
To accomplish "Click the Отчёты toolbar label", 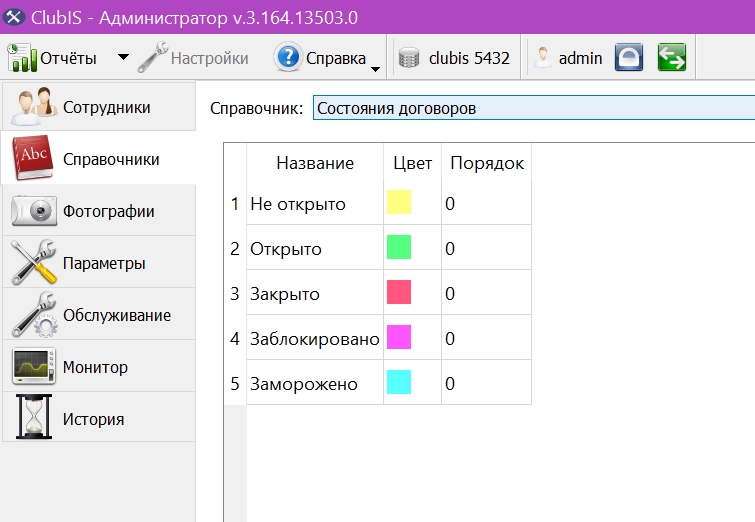I will click(x=68, y=58).
